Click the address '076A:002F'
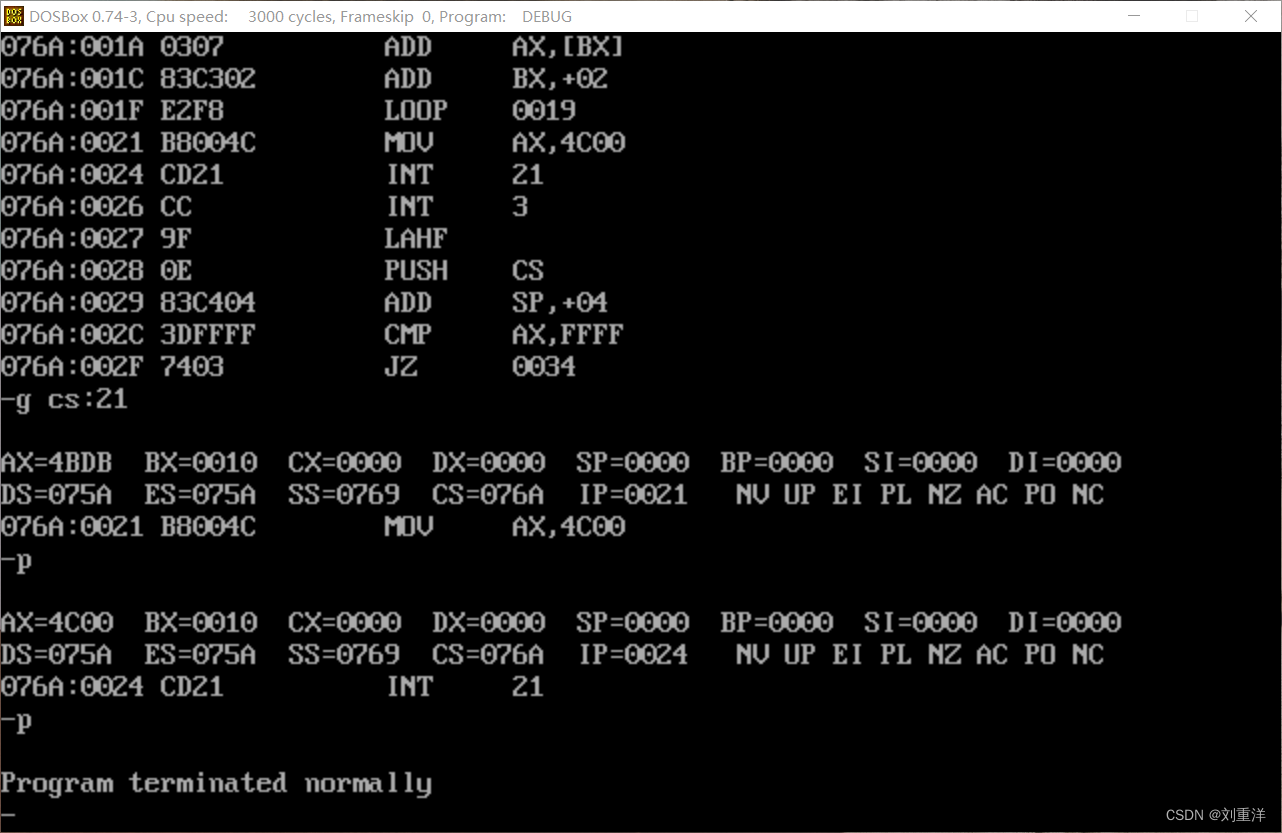 tap(72, 366)
